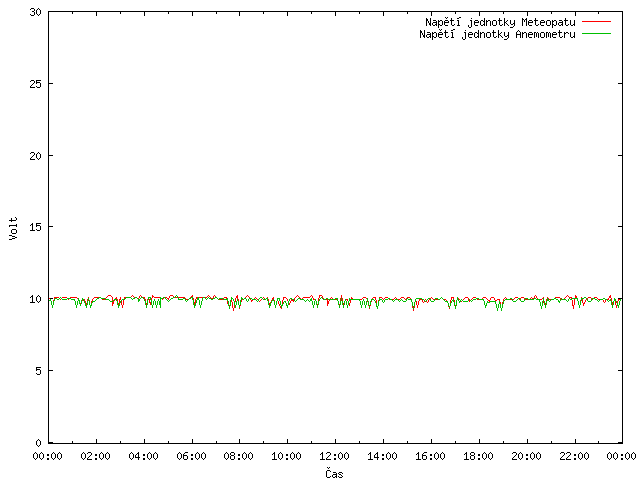Click the y-axis value 15
Viewport: 640px width, 480px height.
36,227
